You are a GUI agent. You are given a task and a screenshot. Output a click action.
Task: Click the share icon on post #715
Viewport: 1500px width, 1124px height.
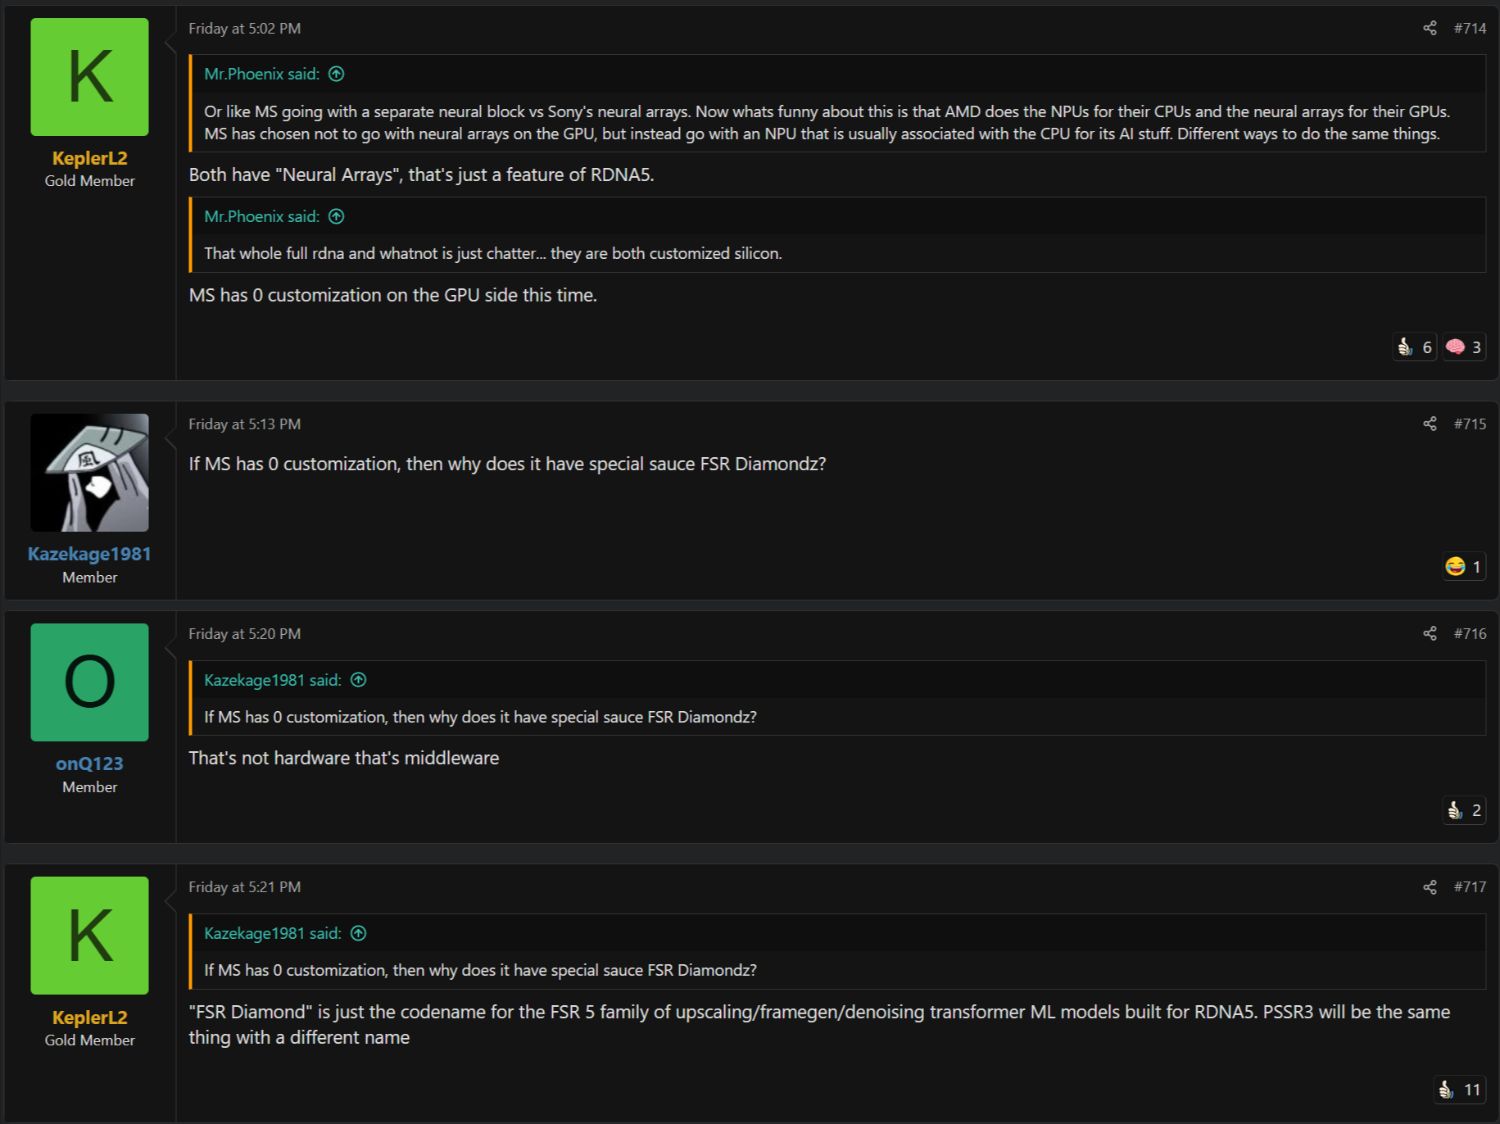pos(1429,424)
